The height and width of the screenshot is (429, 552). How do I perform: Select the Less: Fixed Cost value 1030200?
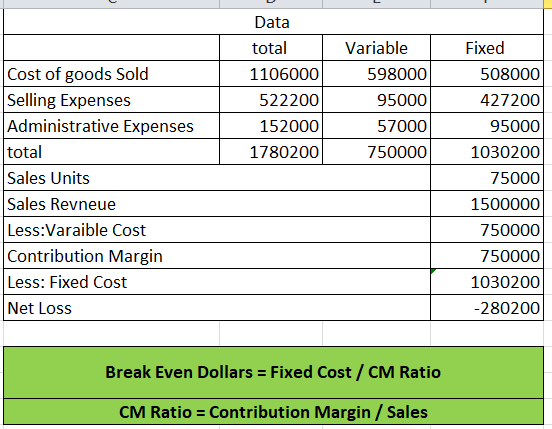point(487,282)
